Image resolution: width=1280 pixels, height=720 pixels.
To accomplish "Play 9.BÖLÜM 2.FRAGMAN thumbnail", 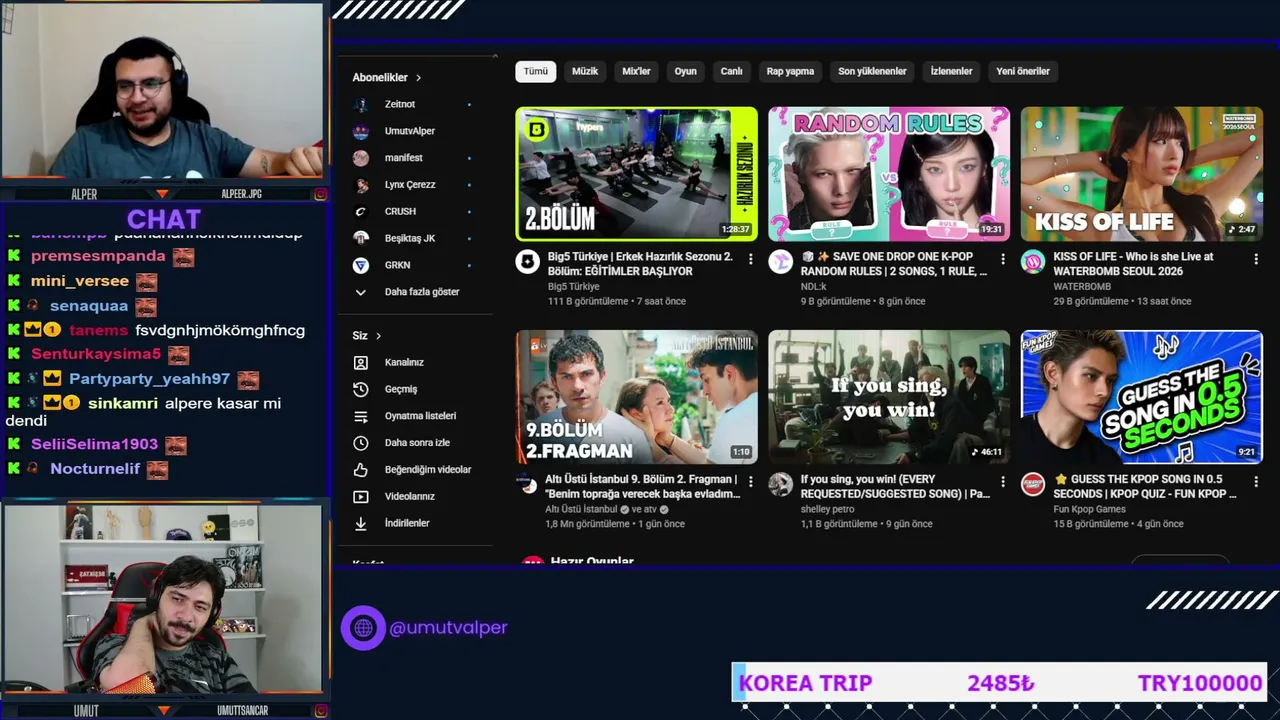I will [637, 397].
